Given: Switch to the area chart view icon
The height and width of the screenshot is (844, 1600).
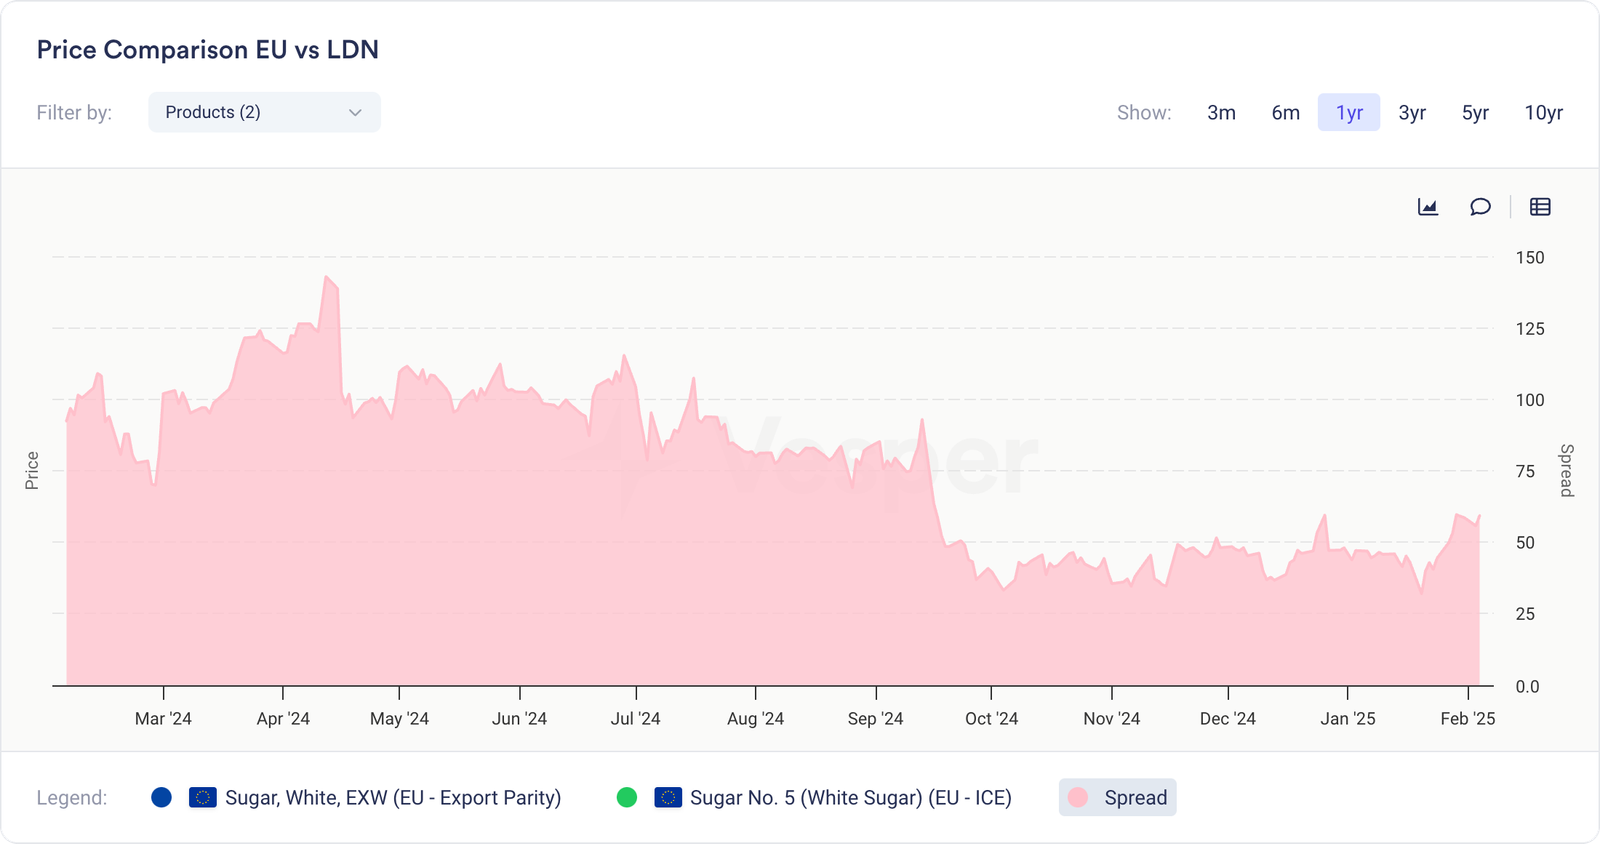Looking at the screenshot, I should pyautogui.click(x=1428, y=207).
